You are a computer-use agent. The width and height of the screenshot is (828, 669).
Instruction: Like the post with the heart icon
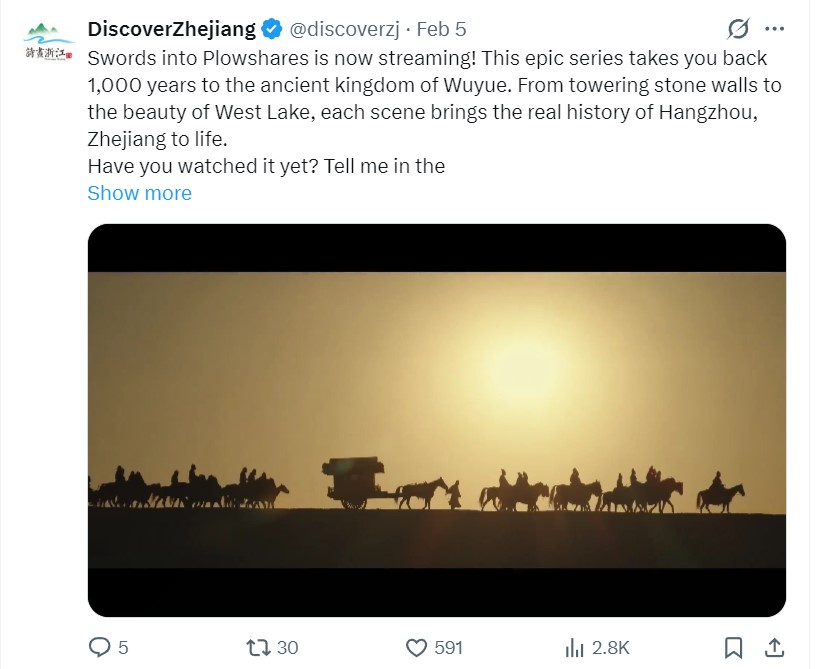(x=416, y=647)
